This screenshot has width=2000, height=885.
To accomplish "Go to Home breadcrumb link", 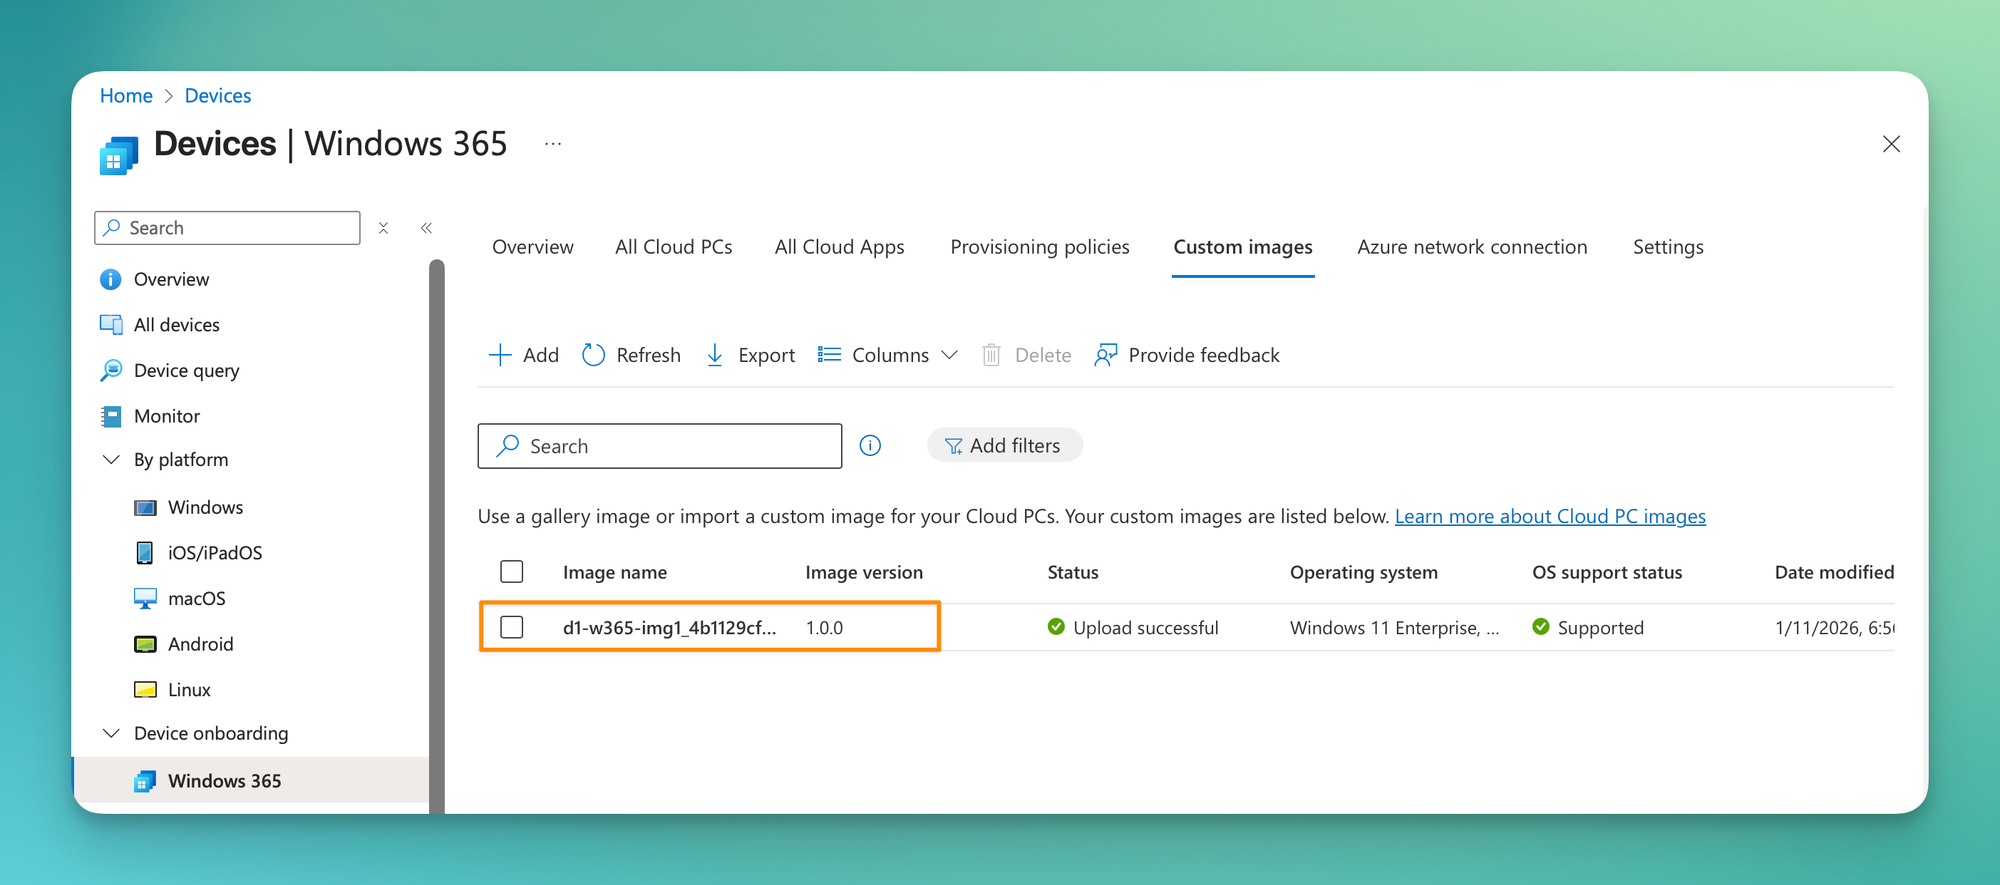I will click(x=126, y=96).
